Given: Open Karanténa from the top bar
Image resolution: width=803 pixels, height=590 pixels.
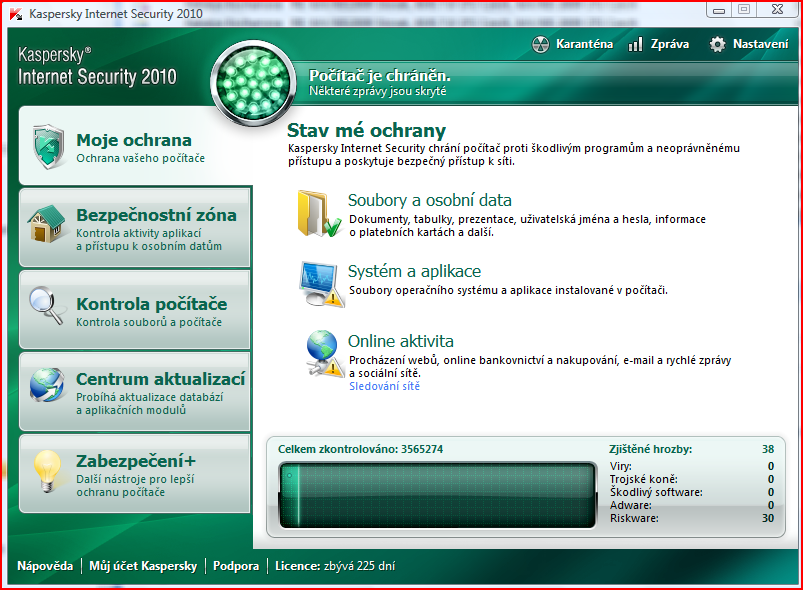Looking at the screenshot, I should (572, 45).
